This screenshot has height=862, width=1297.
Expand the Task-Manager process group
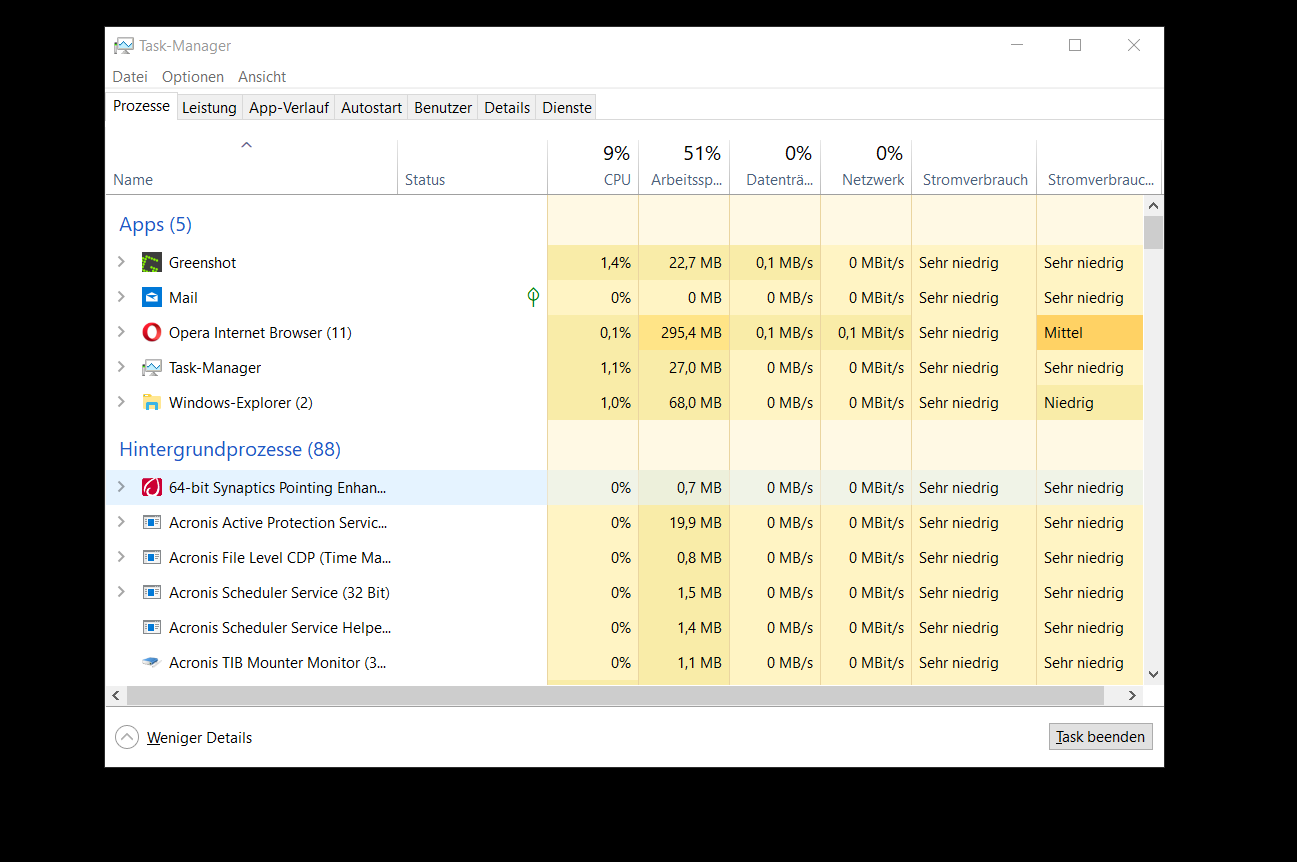pos(121,367)
